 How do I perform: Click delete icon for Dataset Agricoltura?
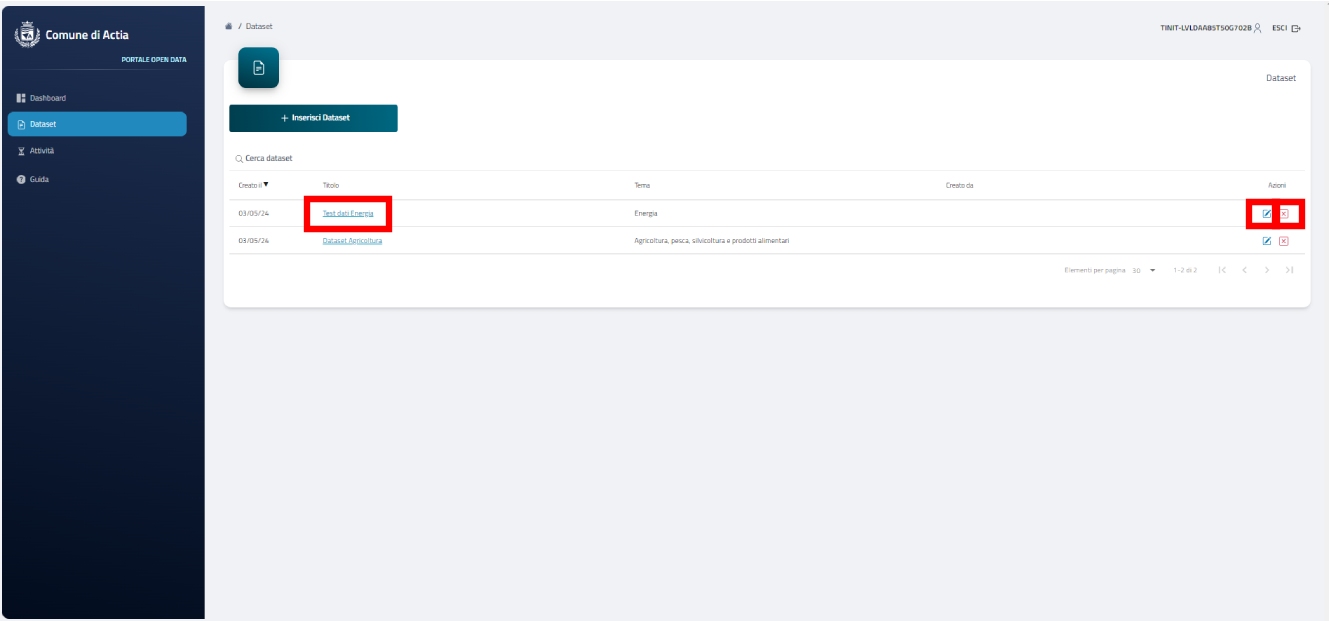[x=1284, y=241]
